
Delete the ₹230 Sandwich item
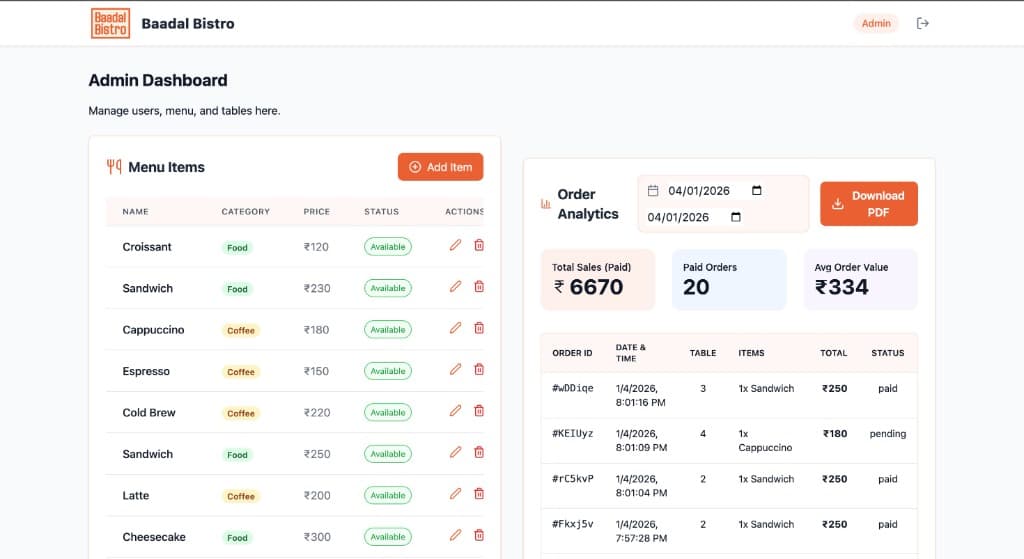(x=479, y=287)
